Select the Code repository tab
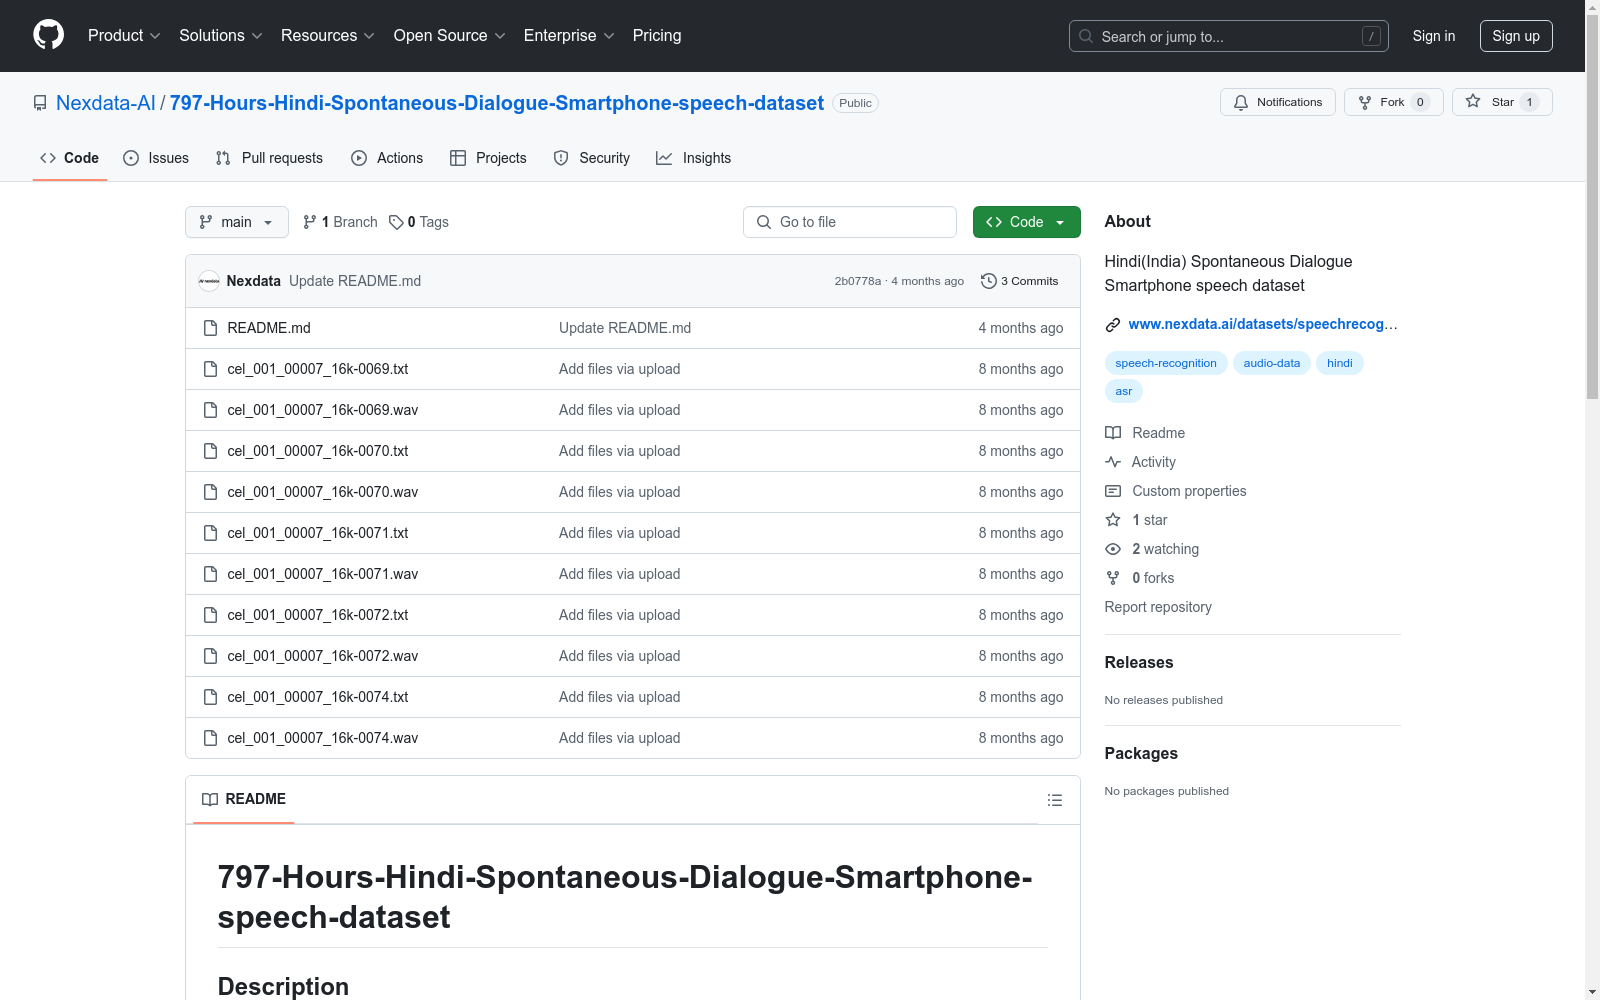 pyautogui.click(x=70, y=158)
